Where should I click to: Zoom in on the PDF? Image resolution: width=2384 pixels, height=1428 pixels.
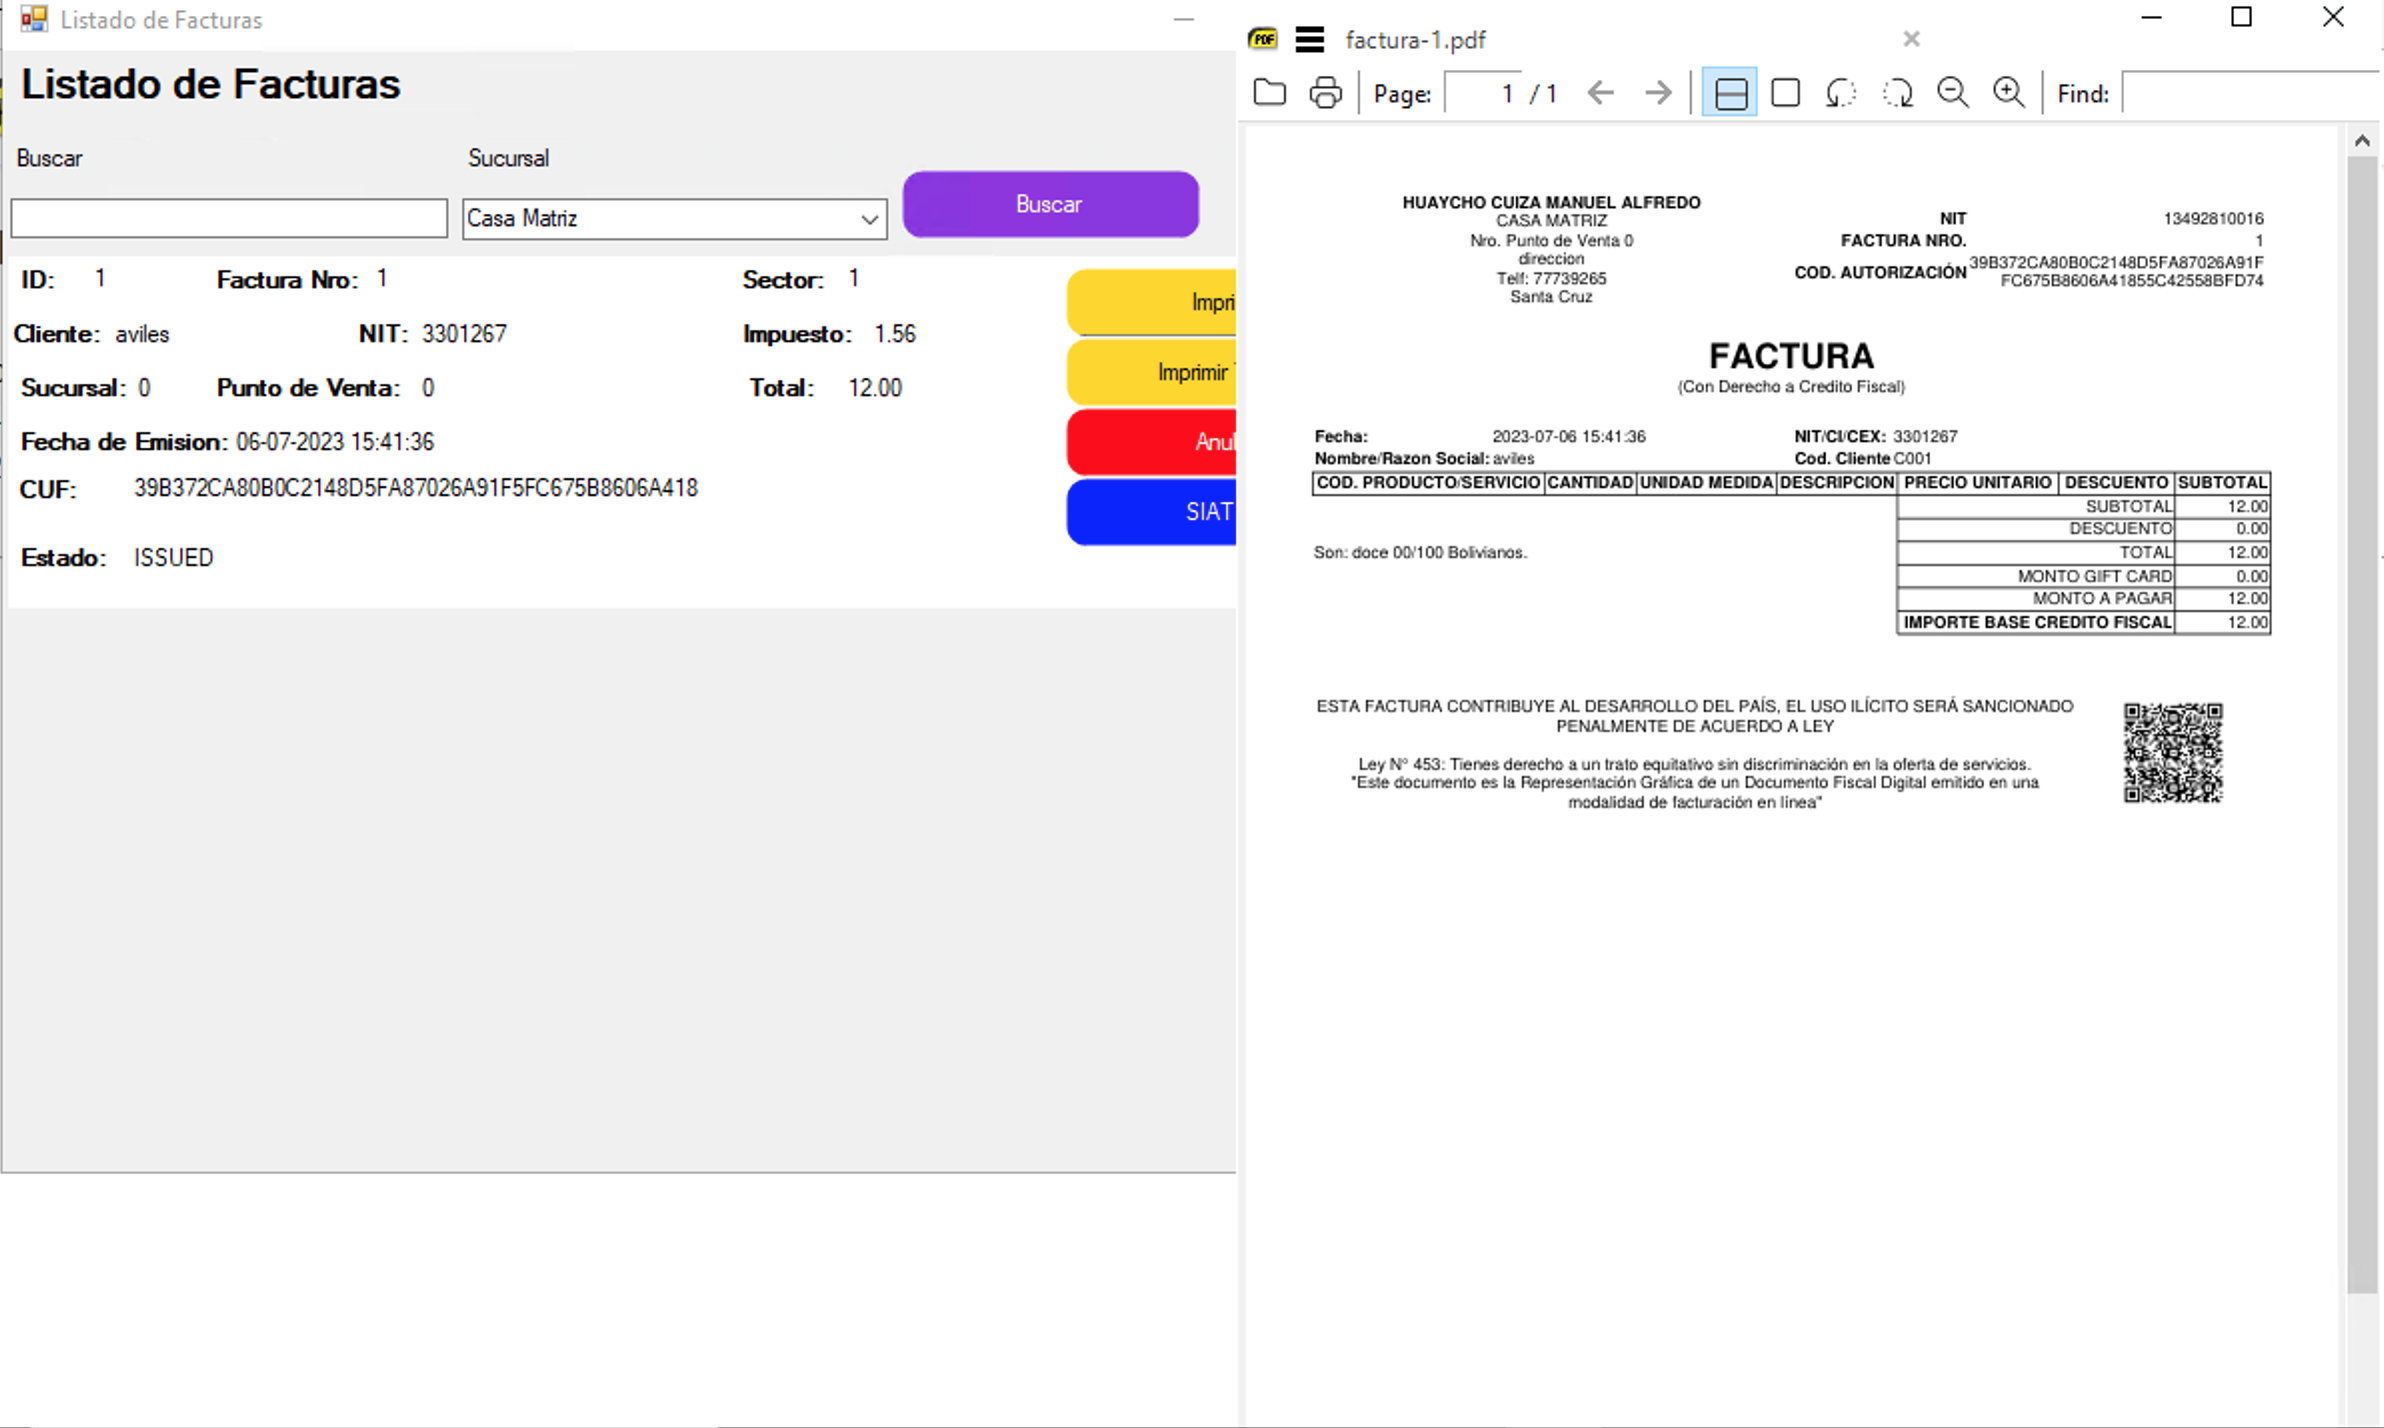coord(2008,93)
